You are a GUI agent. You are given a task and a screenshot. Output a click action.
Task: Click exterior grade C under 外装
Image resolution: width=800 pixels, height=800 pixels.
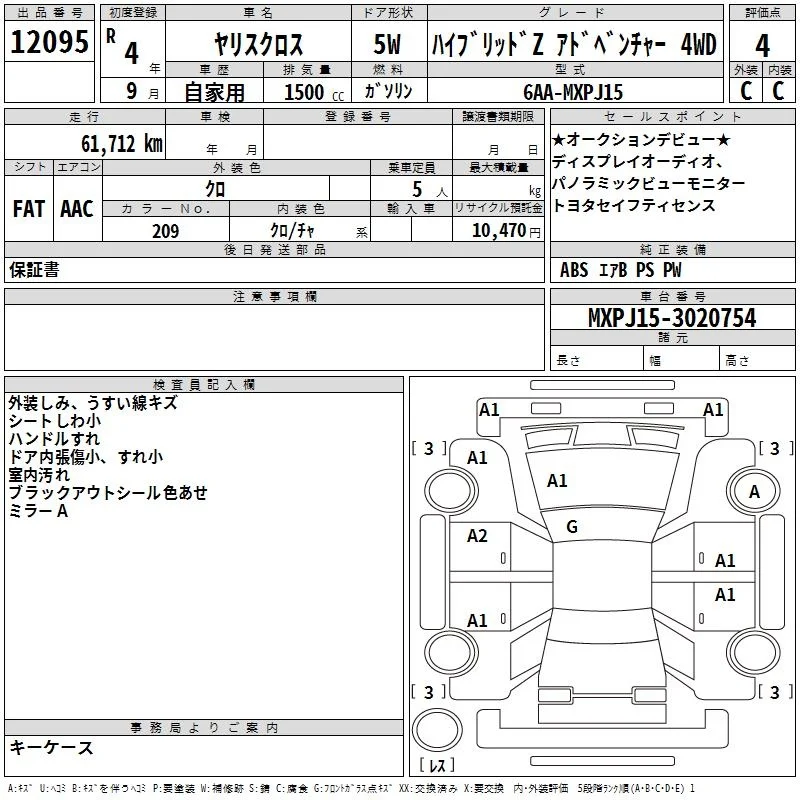click(746, 91)
